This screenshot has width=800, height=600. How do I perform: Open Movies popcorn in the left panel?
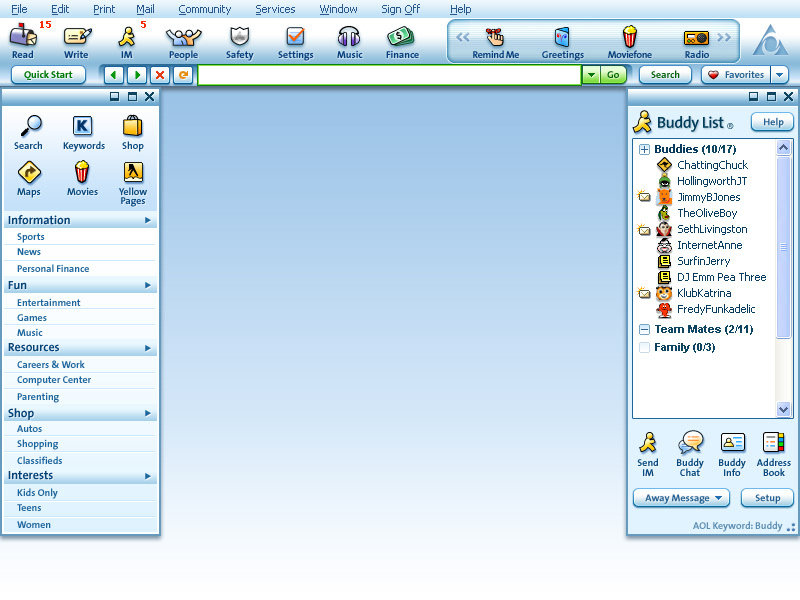click(82, 172)
